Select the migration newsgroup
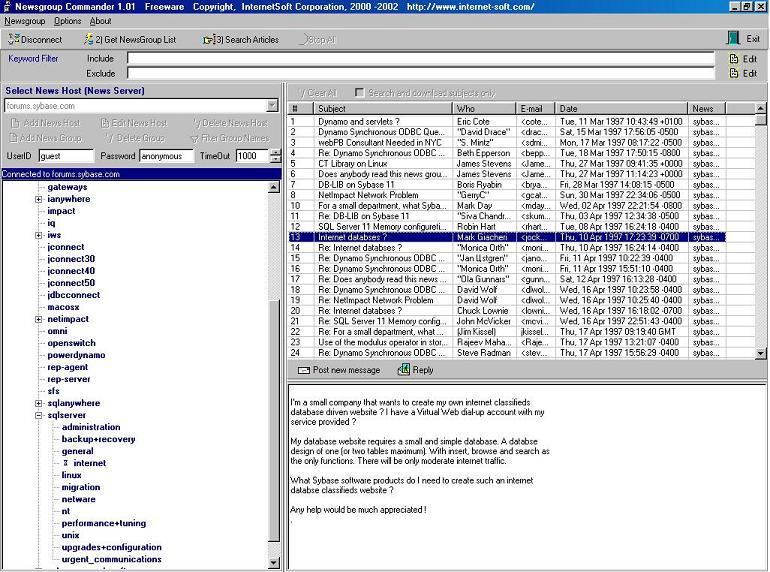Screen dimensions: 770x572 pyautogui.click(x=81, y=487)
